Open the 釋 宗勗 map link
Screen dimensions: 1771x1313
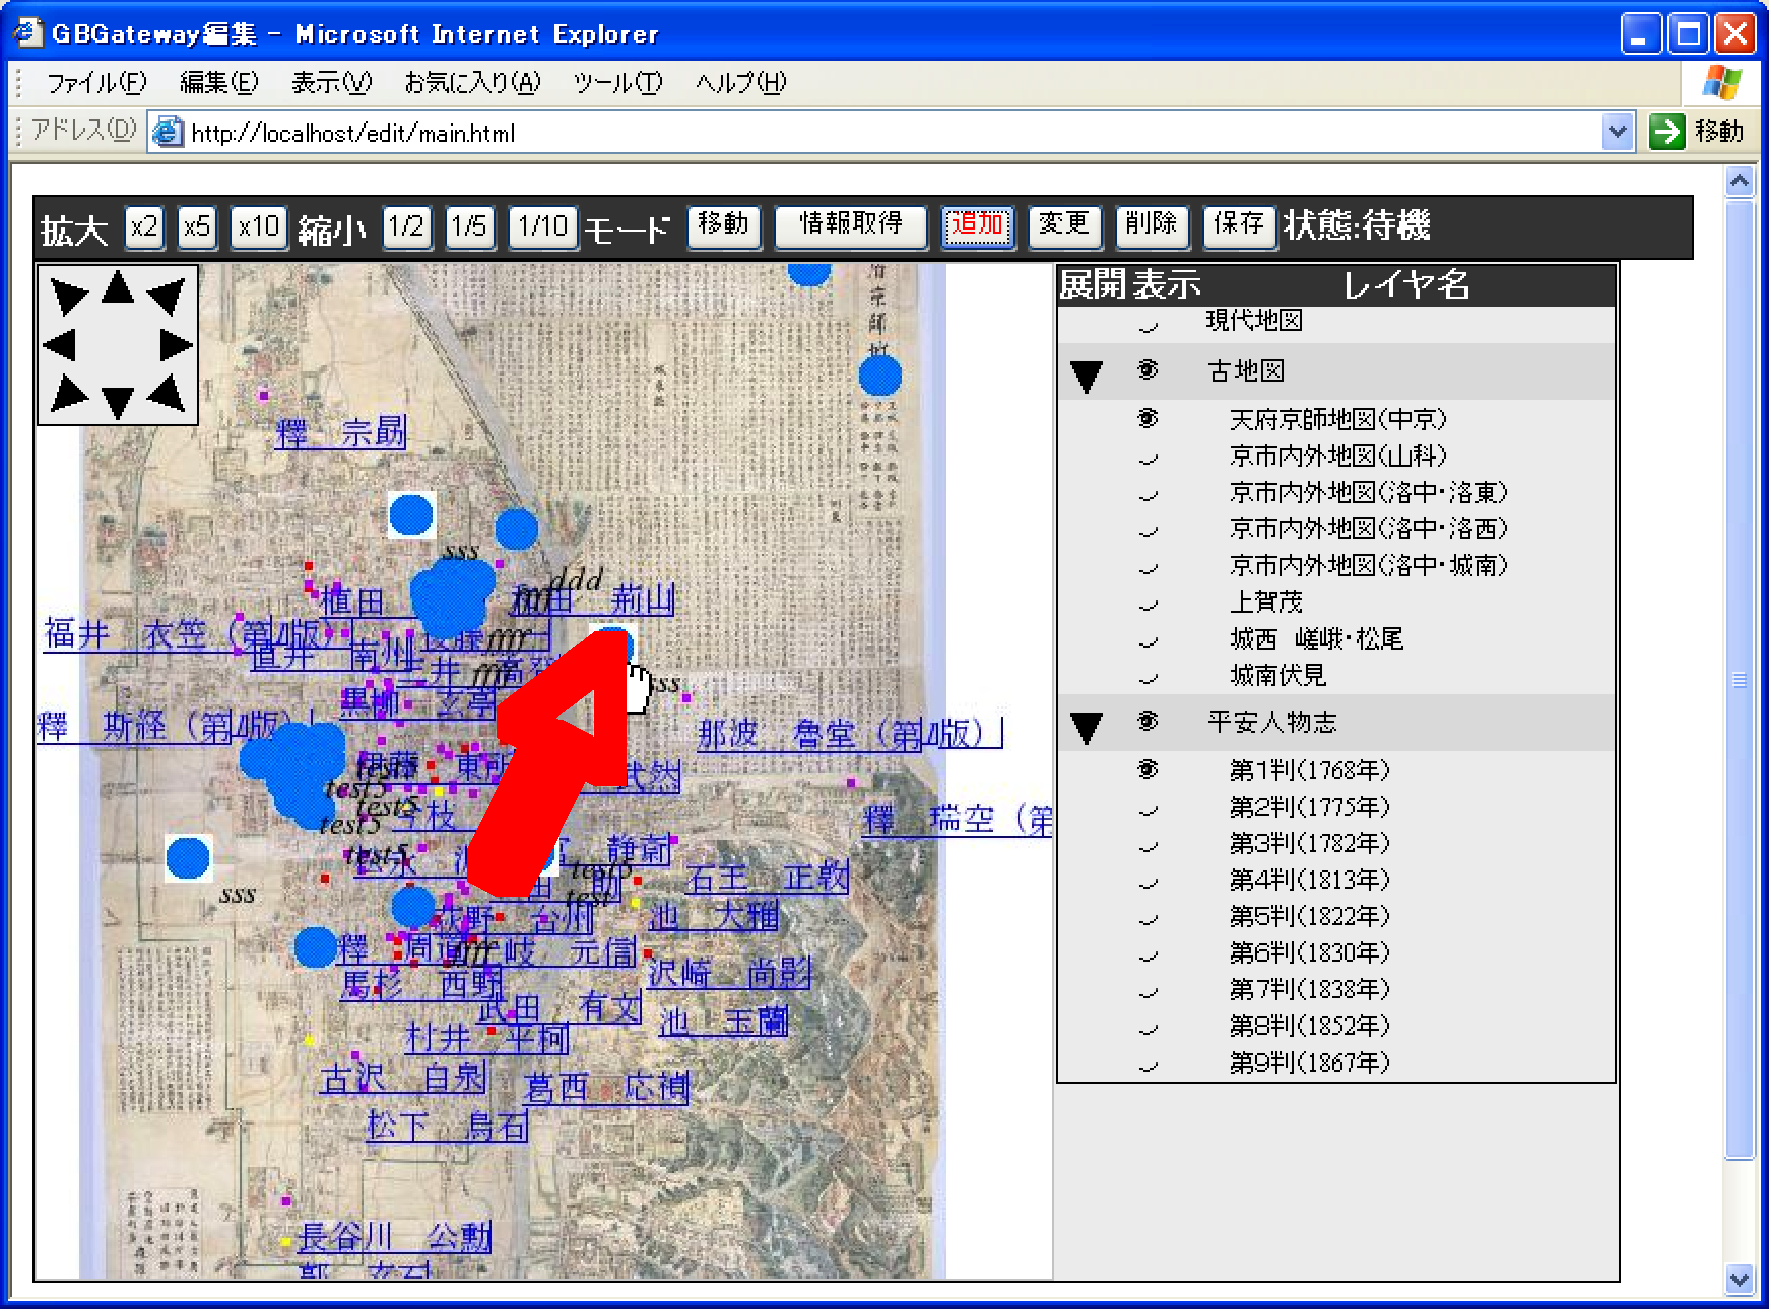(x=341, y=432)
